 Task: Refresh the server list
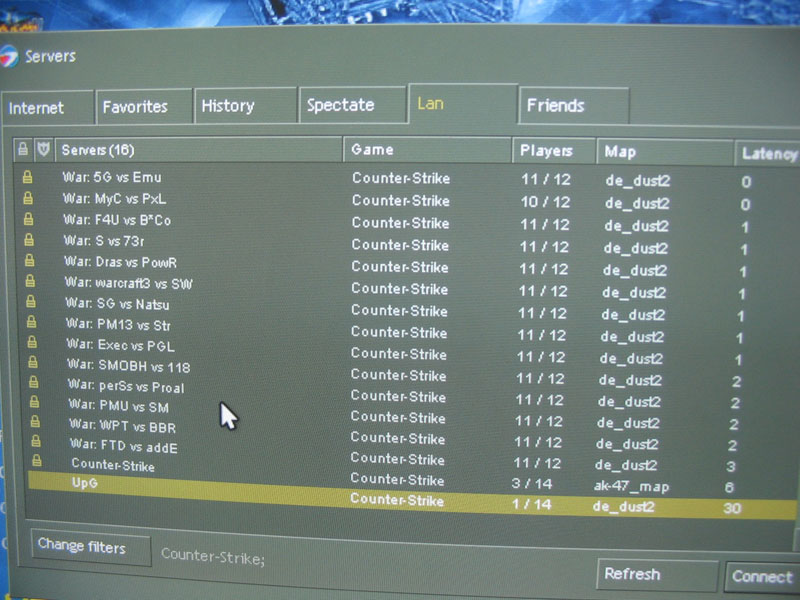[x=657, y=574]
